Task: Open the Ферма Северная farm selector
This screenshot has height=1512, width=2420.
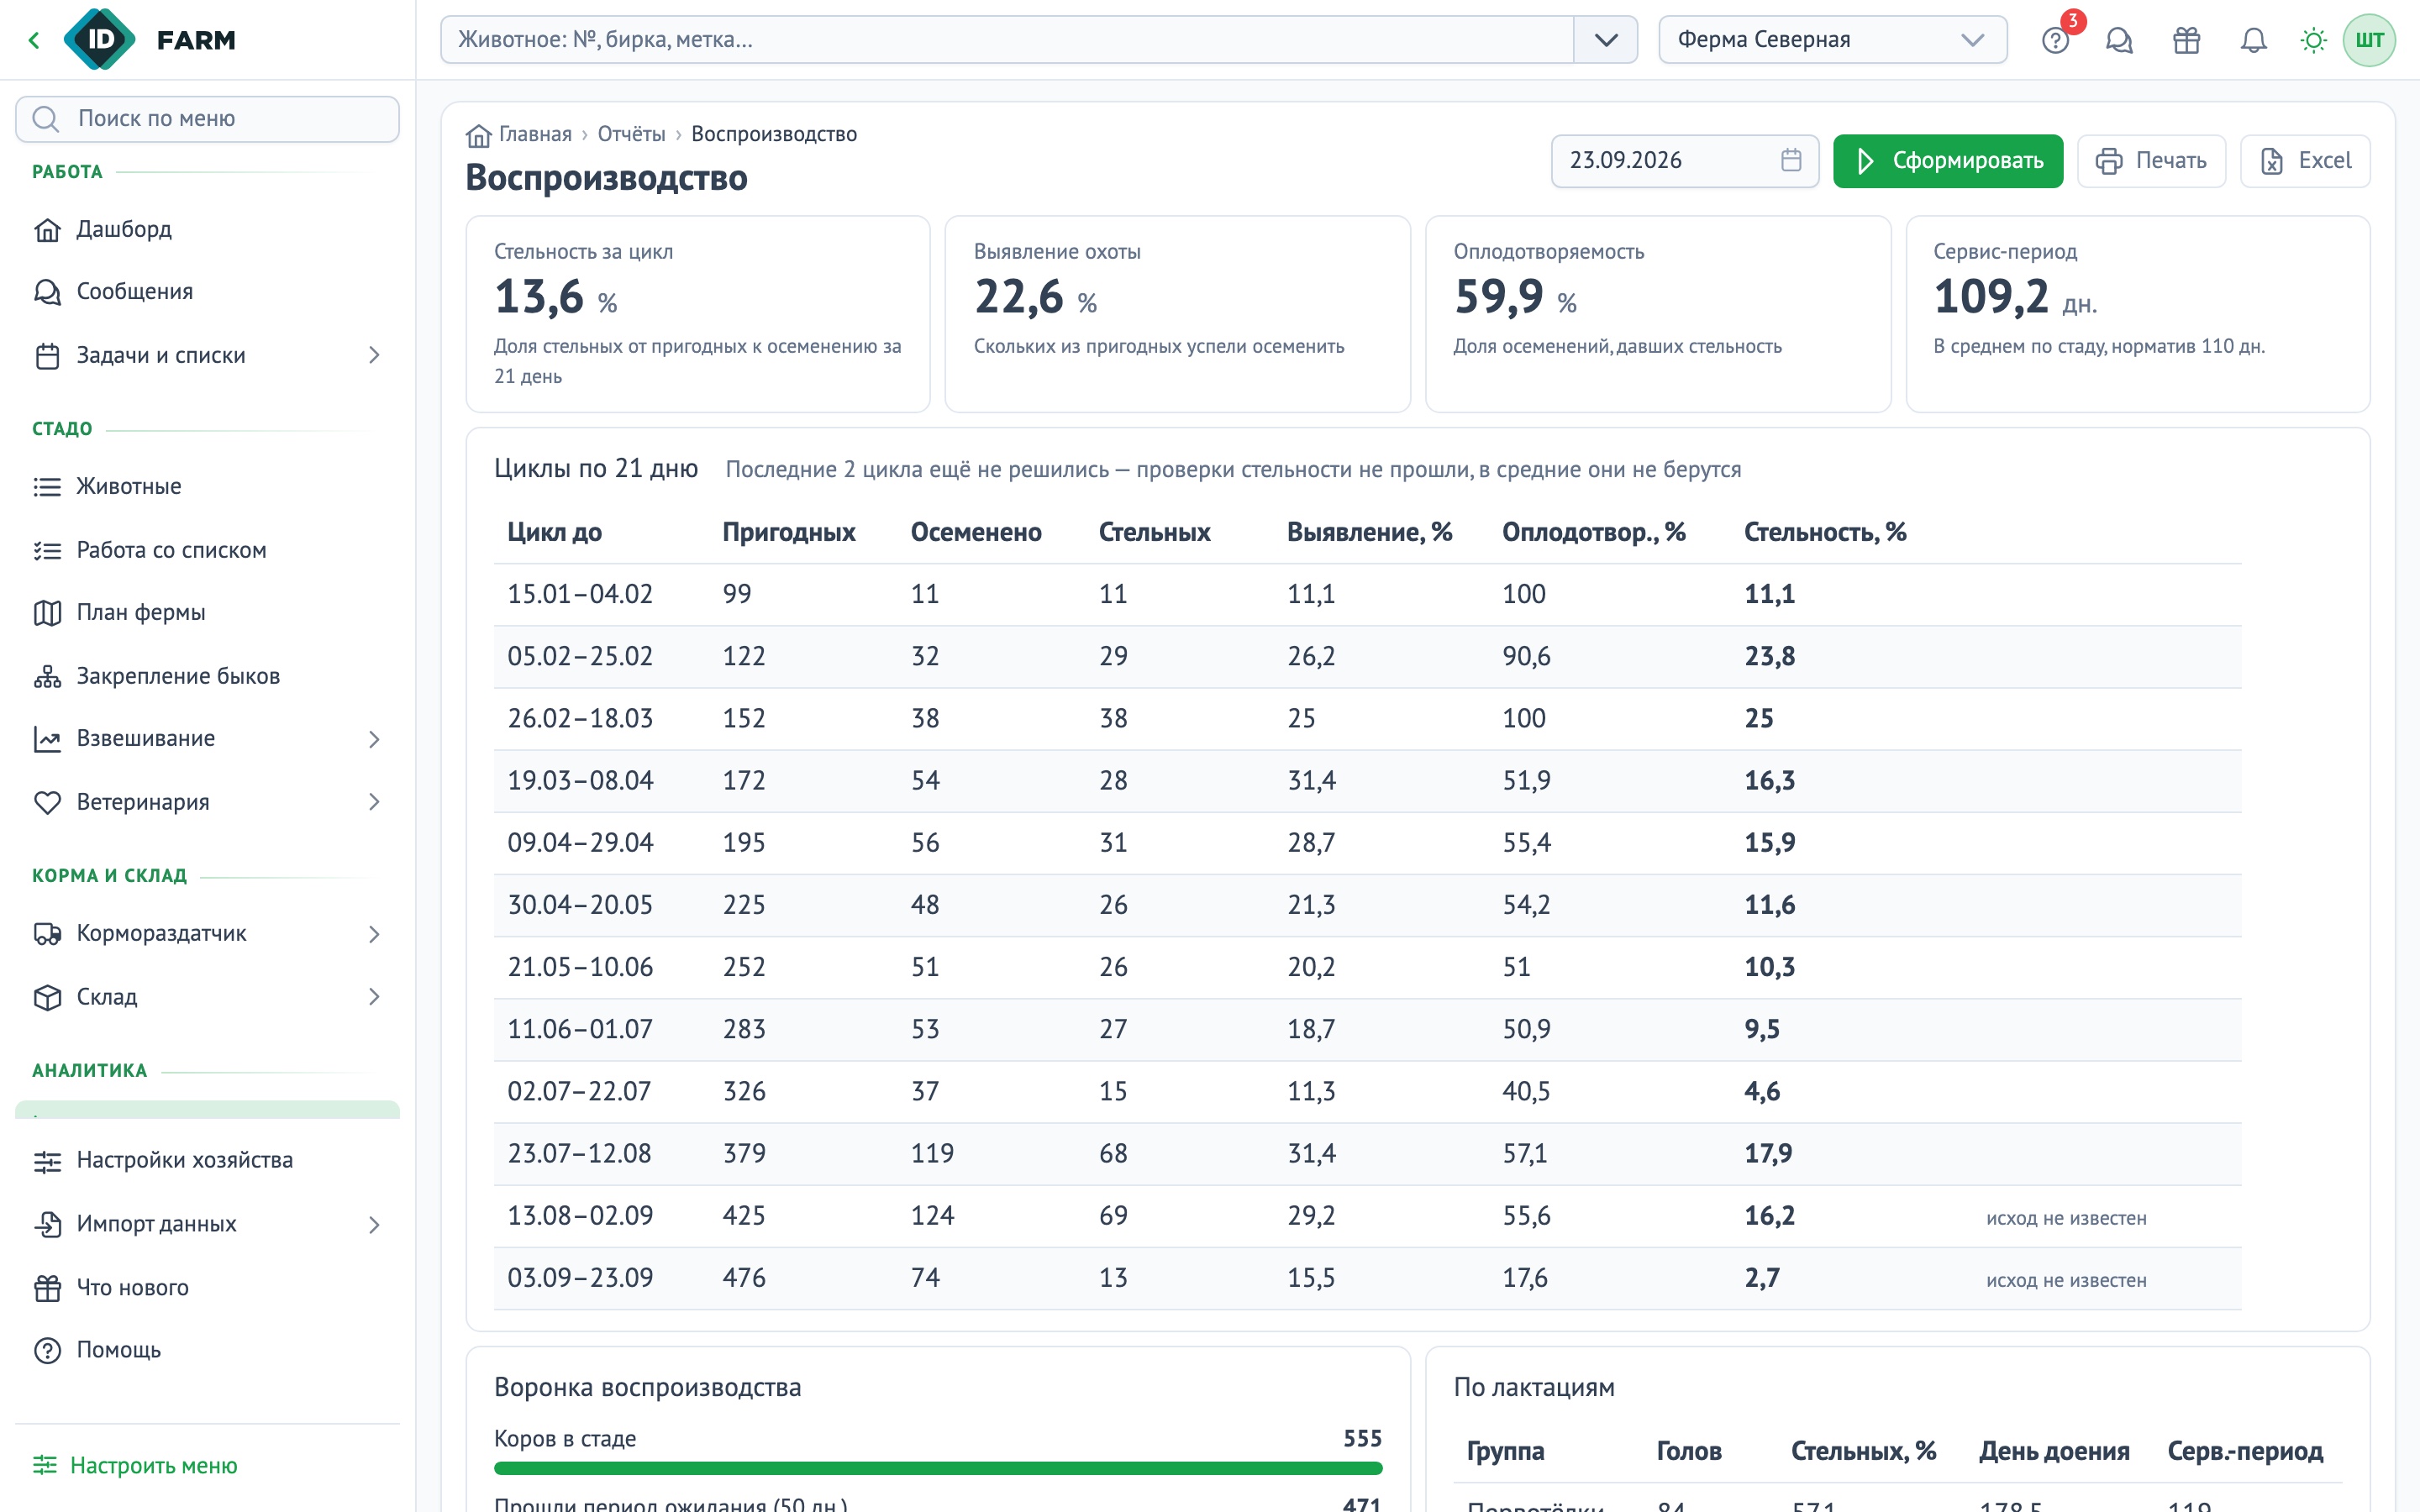Action: tap(1832, 40)
